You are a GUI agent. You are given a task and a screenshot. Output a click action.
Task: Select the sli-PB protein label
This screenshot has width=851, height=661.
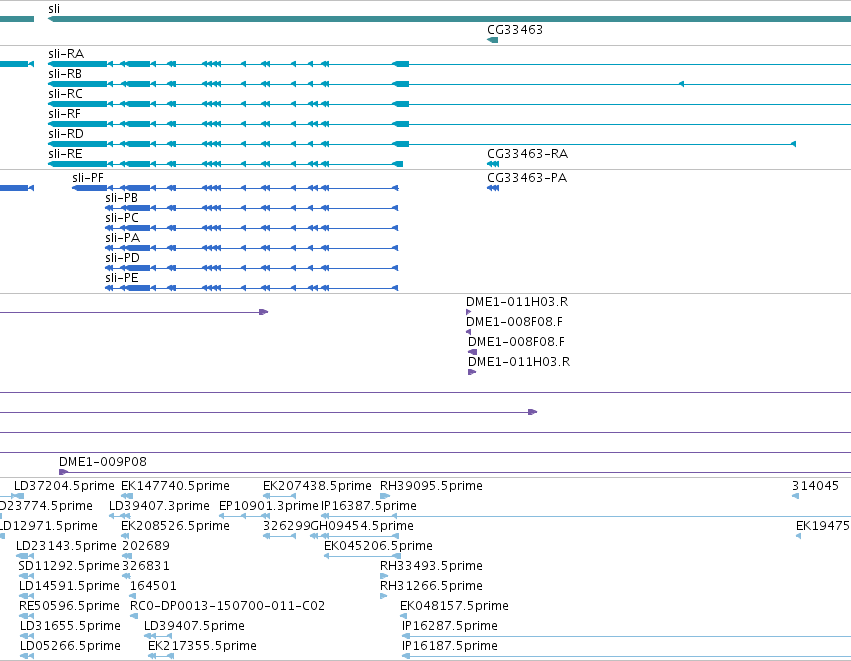click(122, 198)
